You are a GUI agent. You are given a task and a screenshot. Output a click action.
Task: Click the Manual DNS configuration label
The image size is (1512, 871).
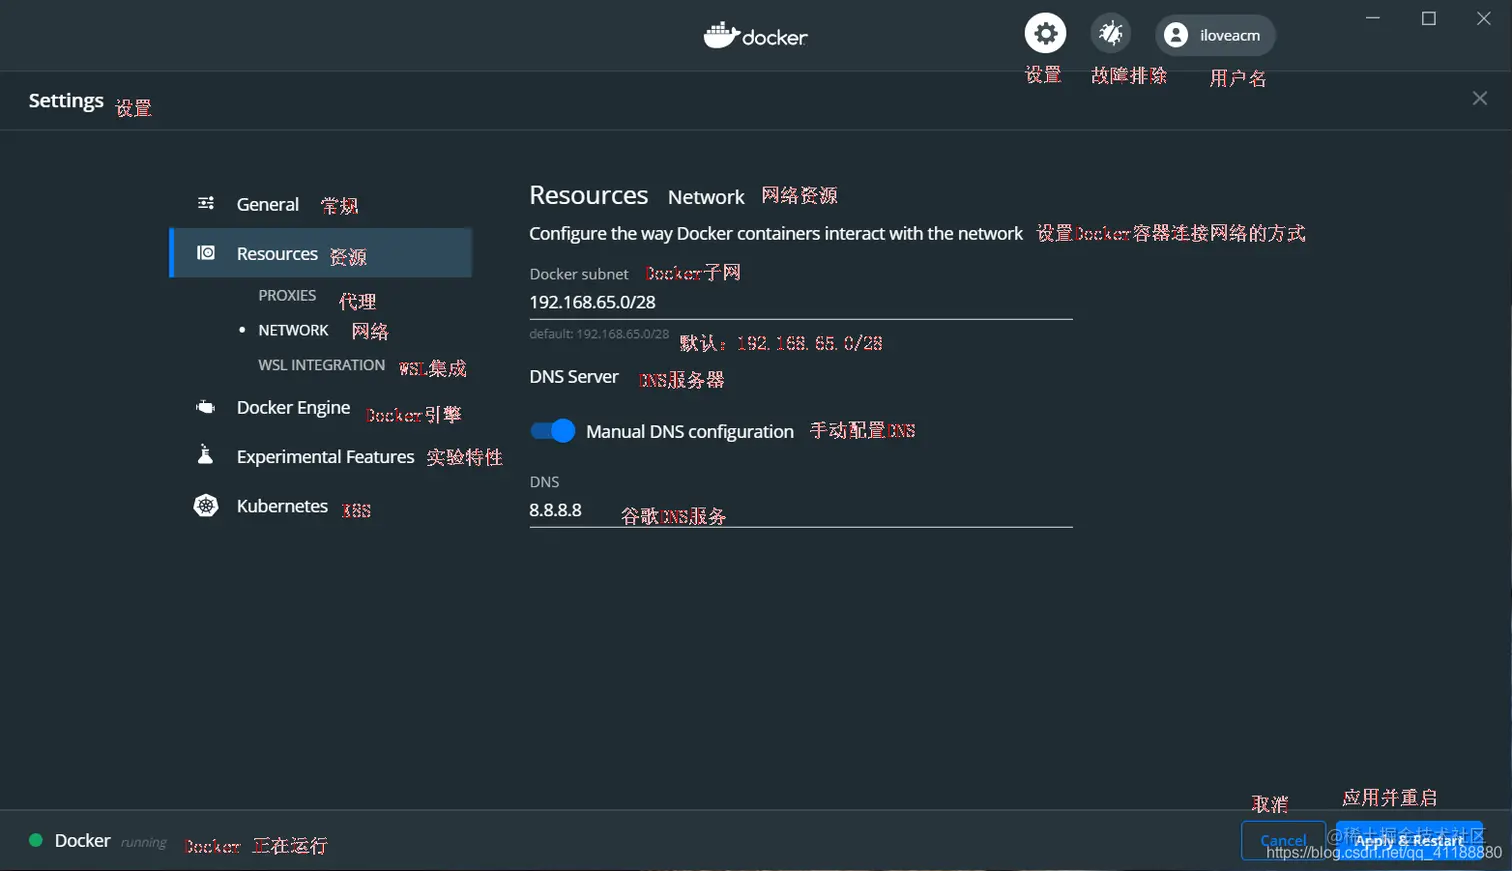(690, 431)
